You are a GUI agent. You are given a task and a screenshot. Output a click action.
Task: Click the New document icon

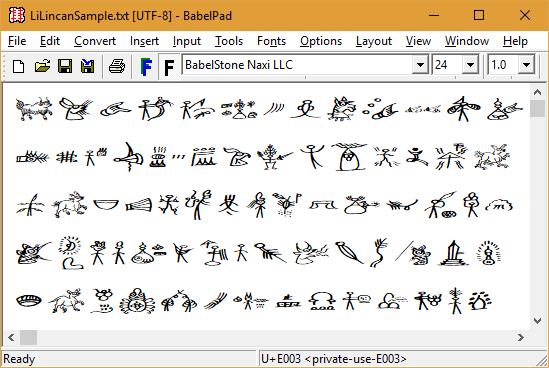point(19,66)
